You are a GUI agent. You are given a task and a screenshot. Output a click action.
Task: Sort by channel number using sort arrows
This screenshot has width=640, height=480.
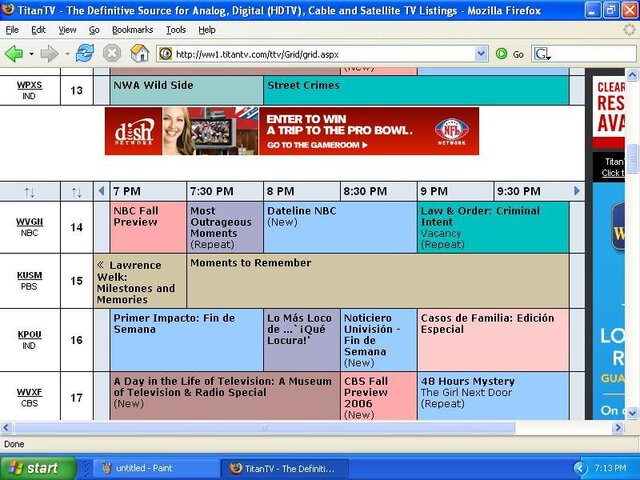coord(77,192)
